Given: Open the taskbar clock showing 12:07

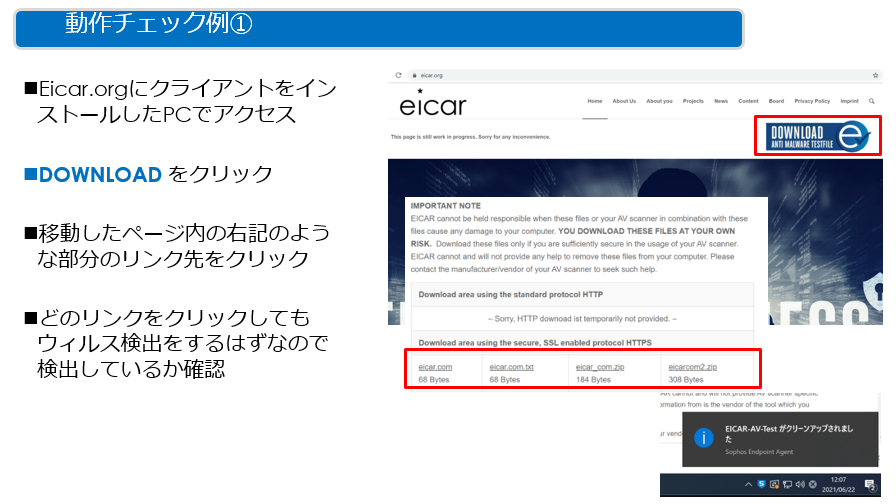Looking at the screenshot, I should click(836, 484).
